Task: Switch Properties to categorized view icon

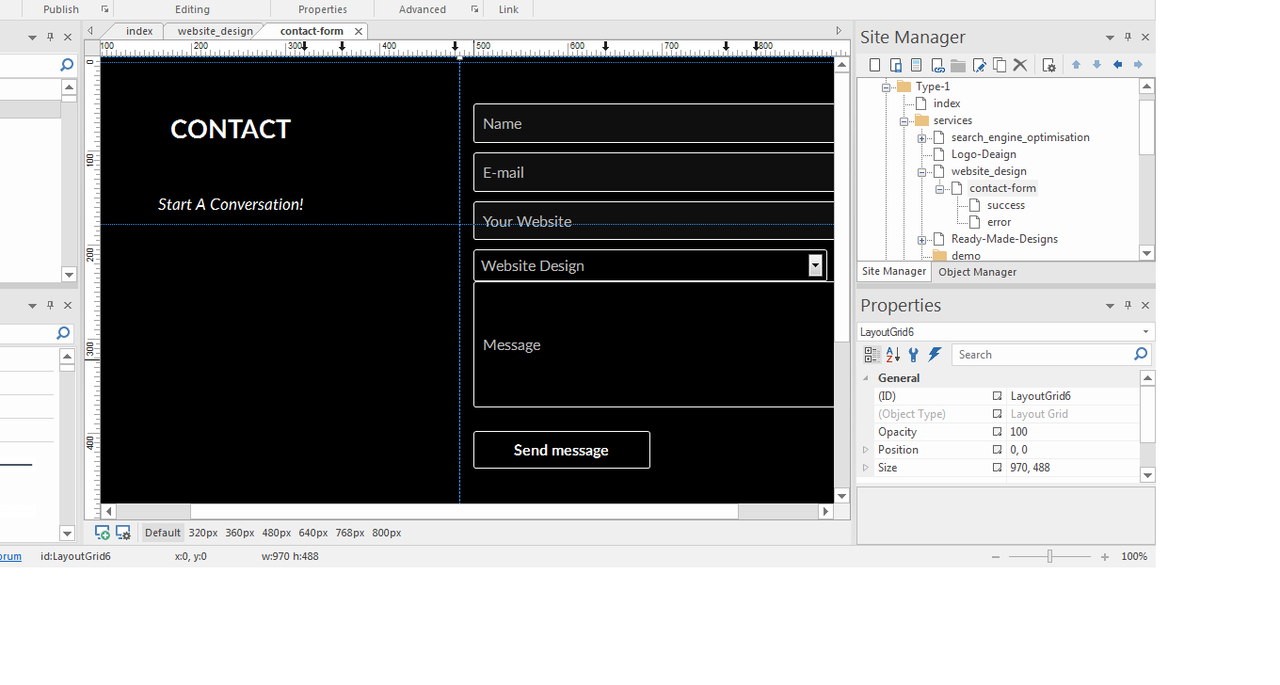Action: coord(872,355)
